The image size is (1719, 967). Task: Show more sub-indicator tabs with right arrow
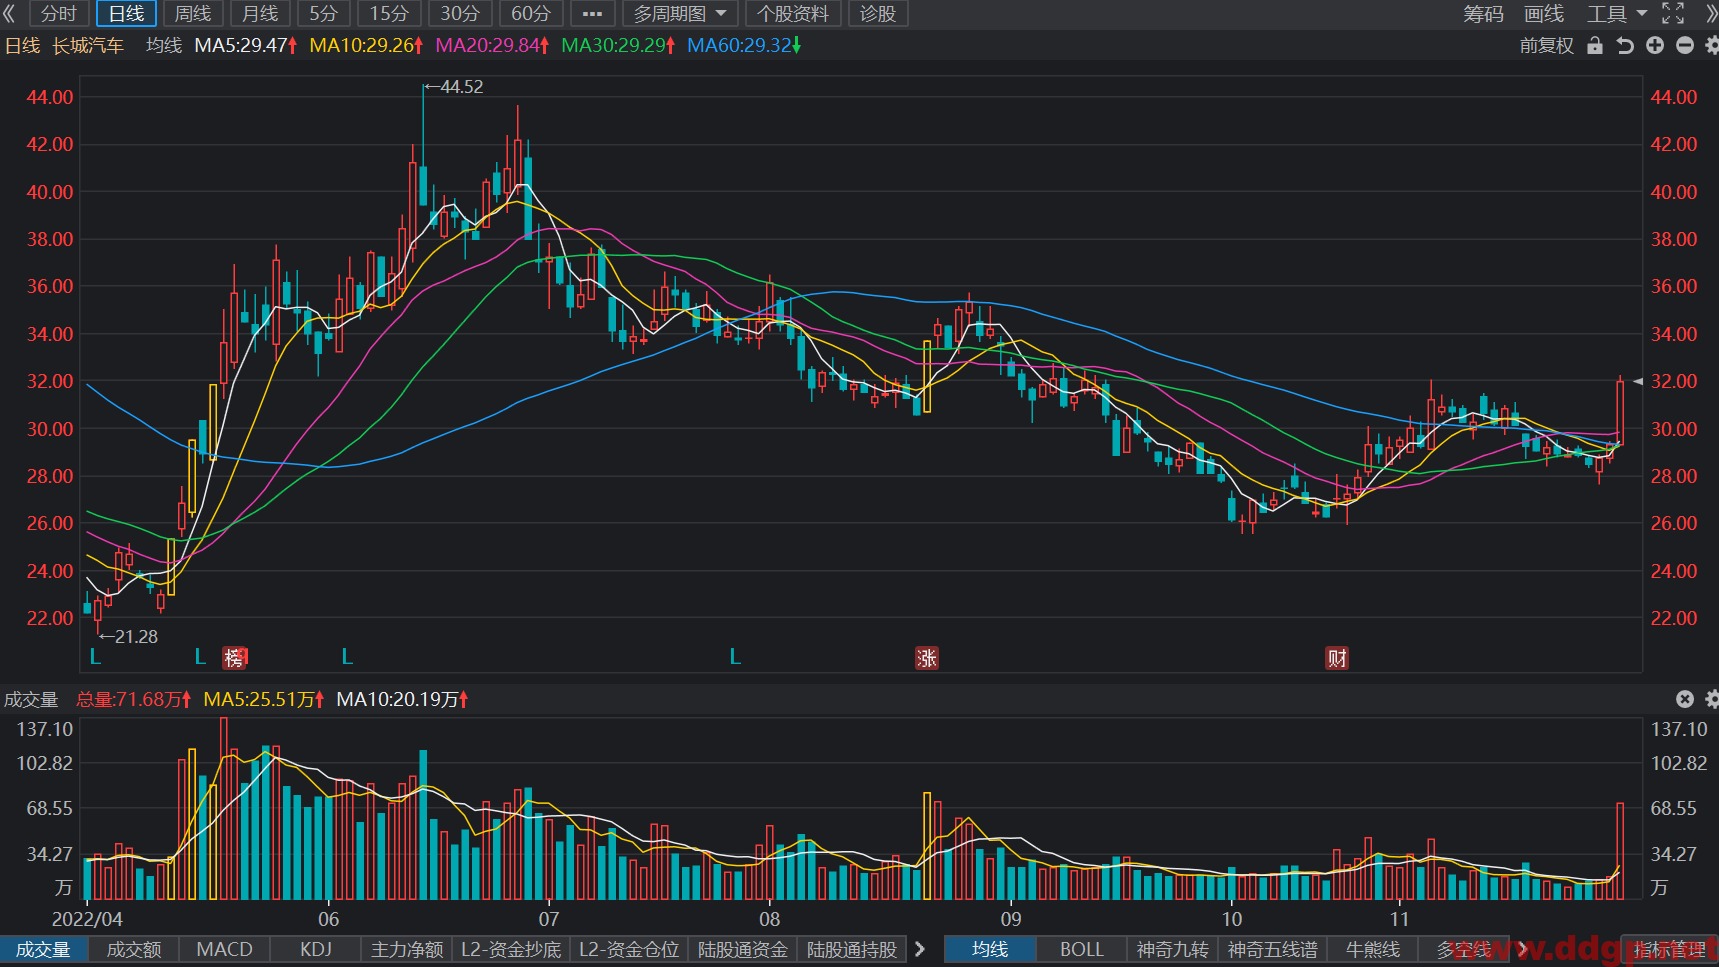920,949
